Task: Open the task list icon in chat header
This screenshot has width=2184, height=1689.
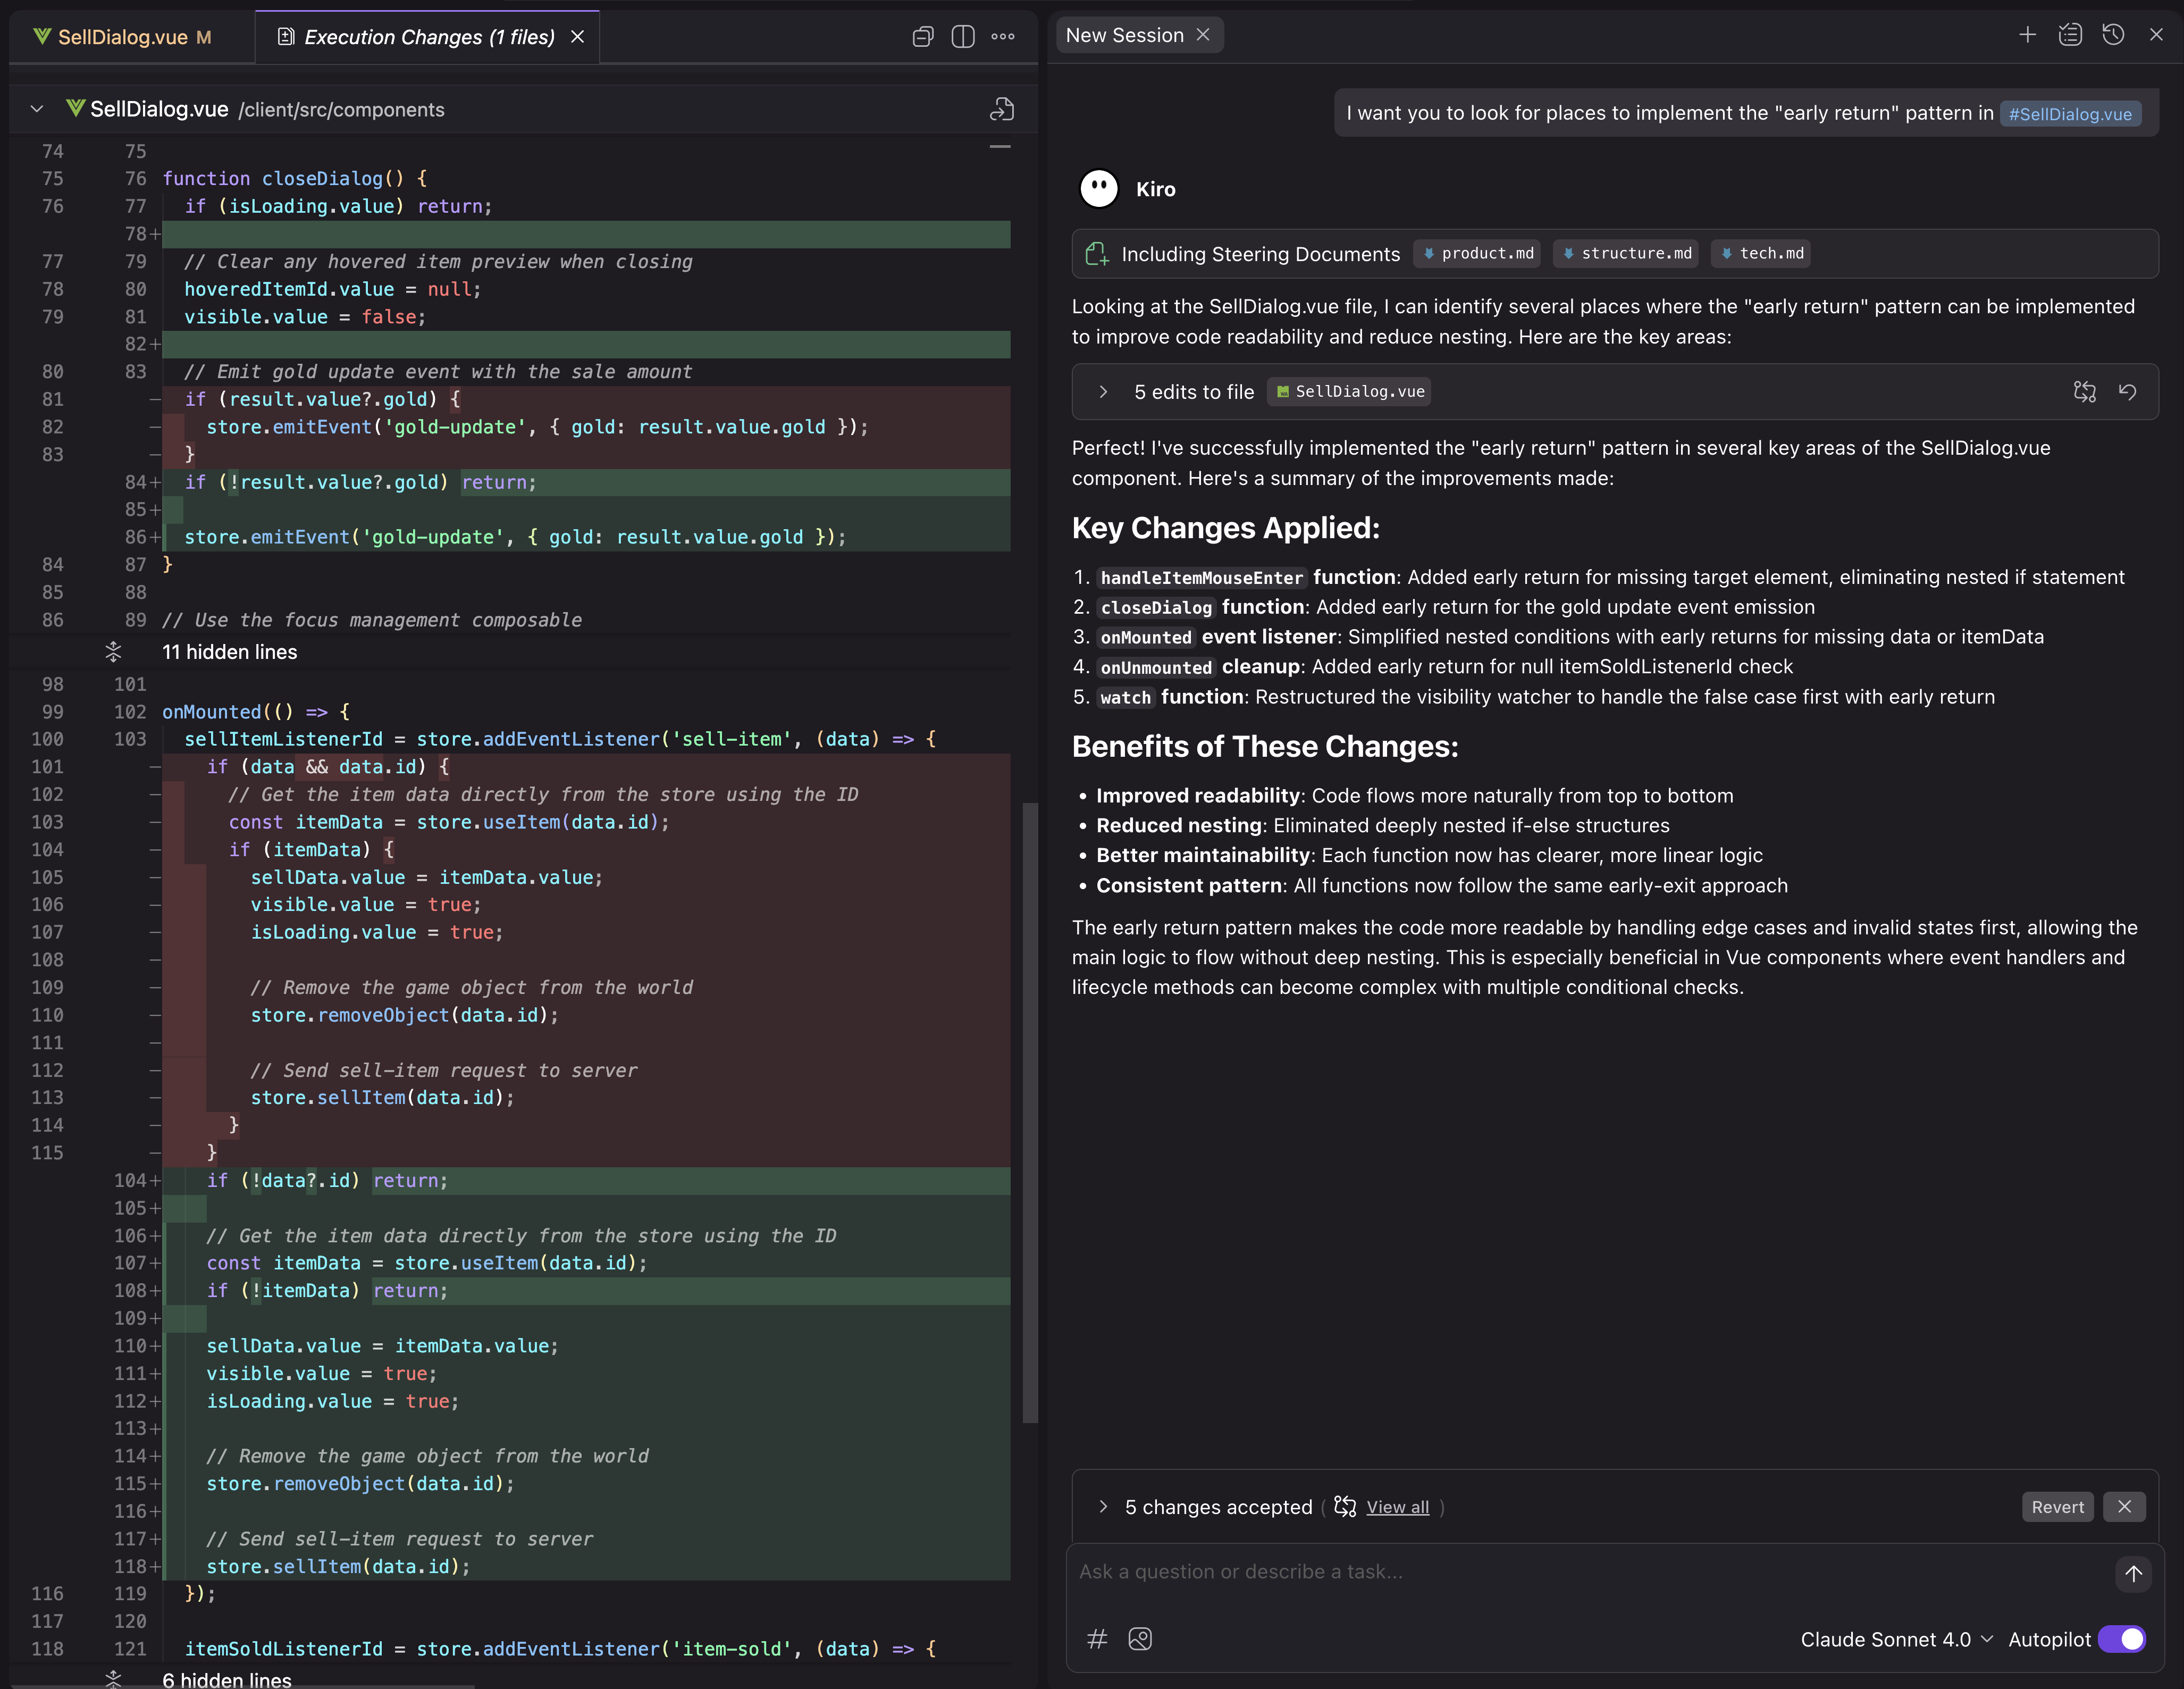Action: pyautogui.click(x=2070, y=34)
